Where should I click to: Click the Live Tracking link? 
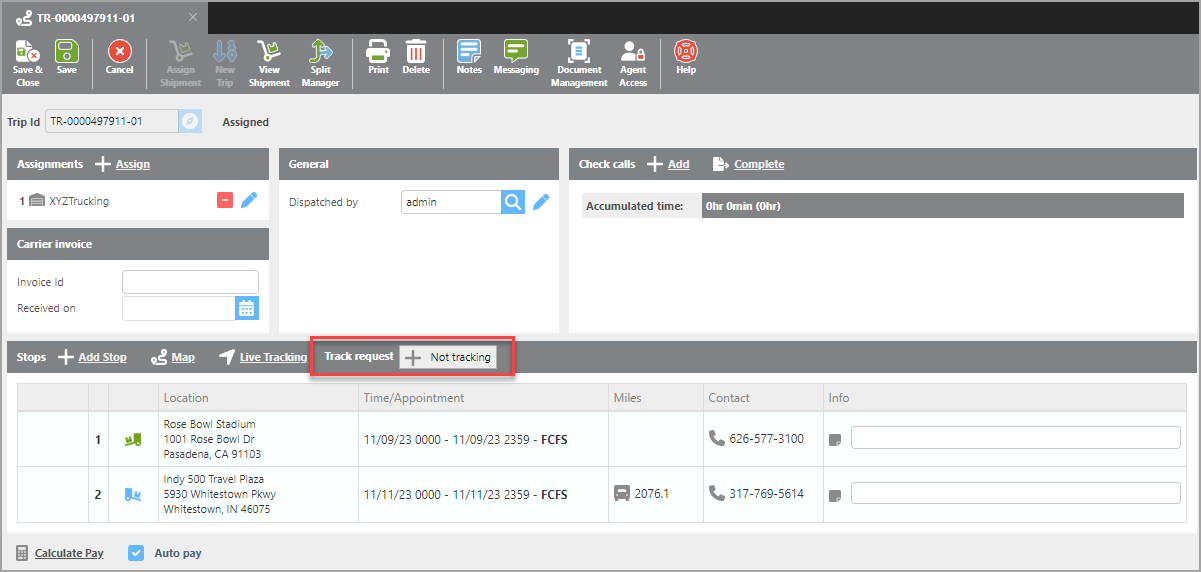click(273, 357)
